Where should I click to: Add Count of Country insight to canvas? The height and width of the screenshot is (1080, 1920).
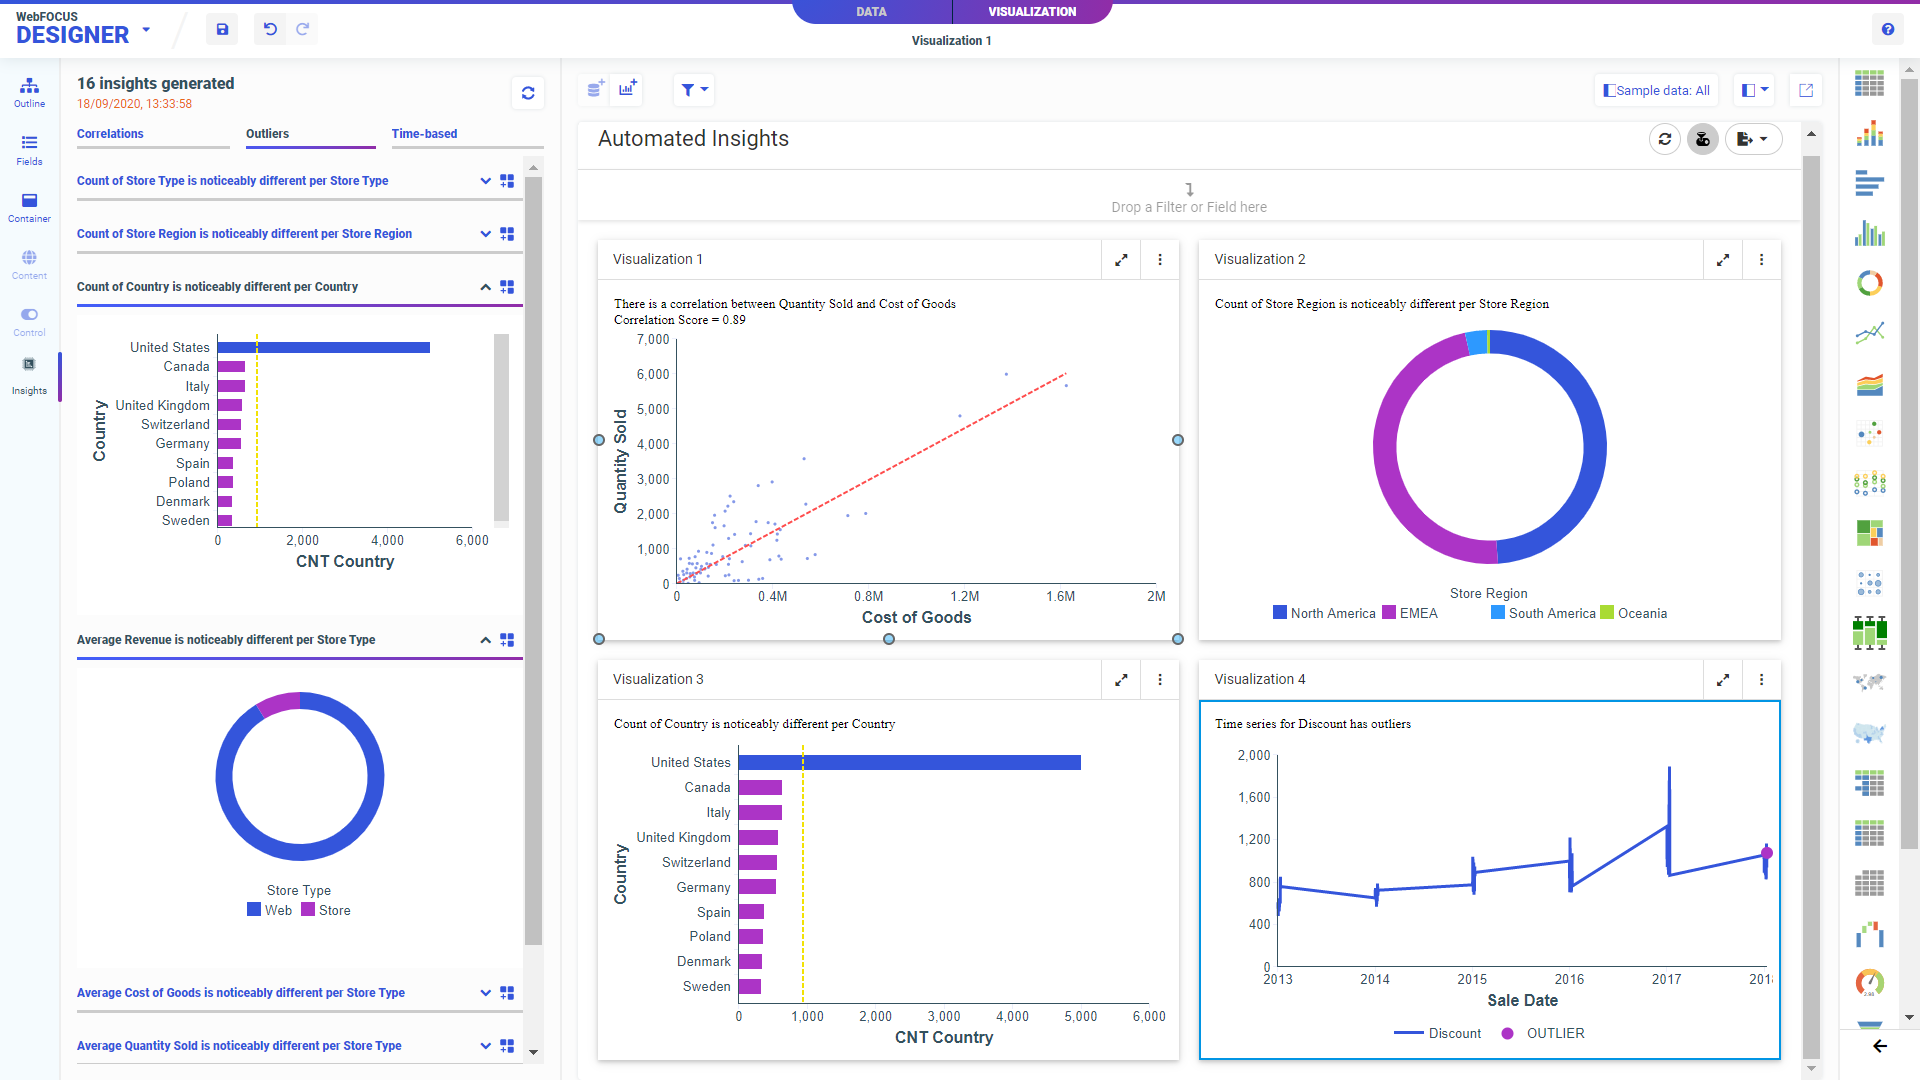[x=507, y=287]
